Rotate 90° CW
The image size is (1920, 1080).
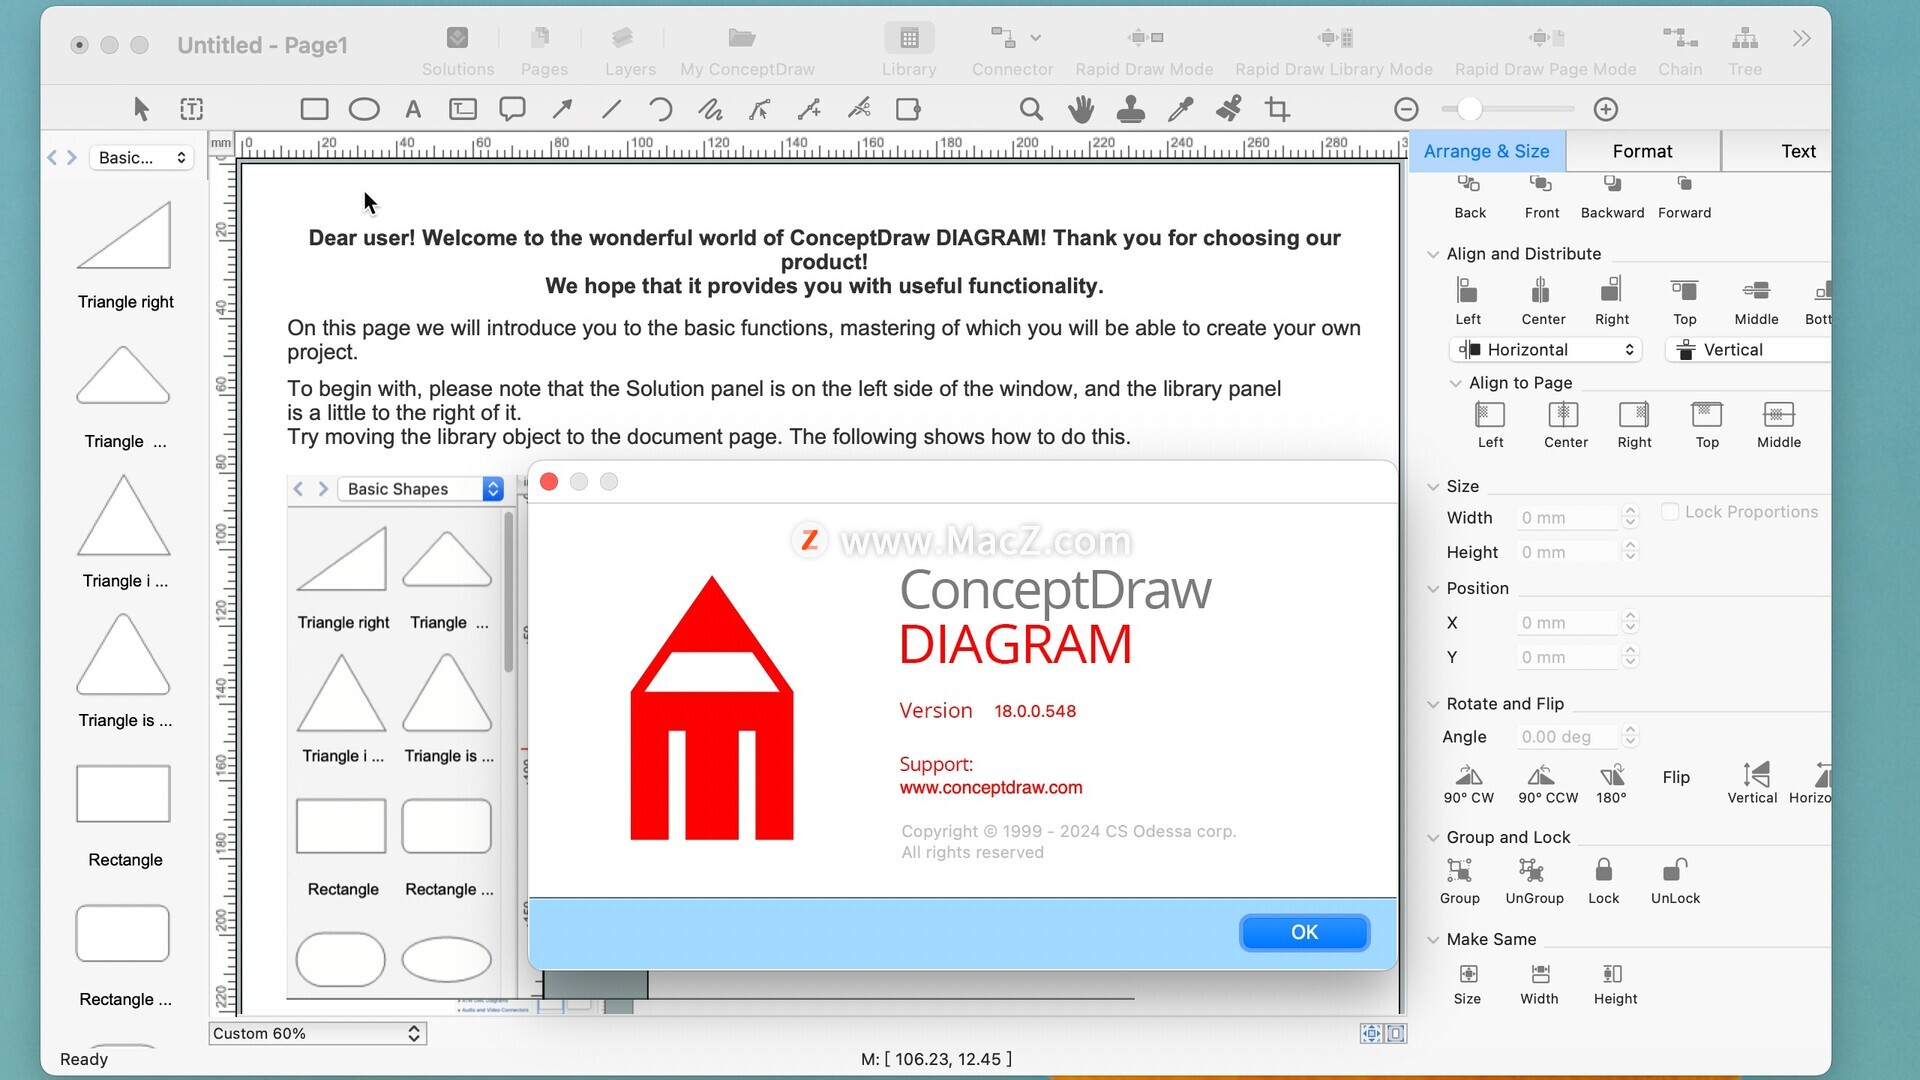coord(1468,784)
